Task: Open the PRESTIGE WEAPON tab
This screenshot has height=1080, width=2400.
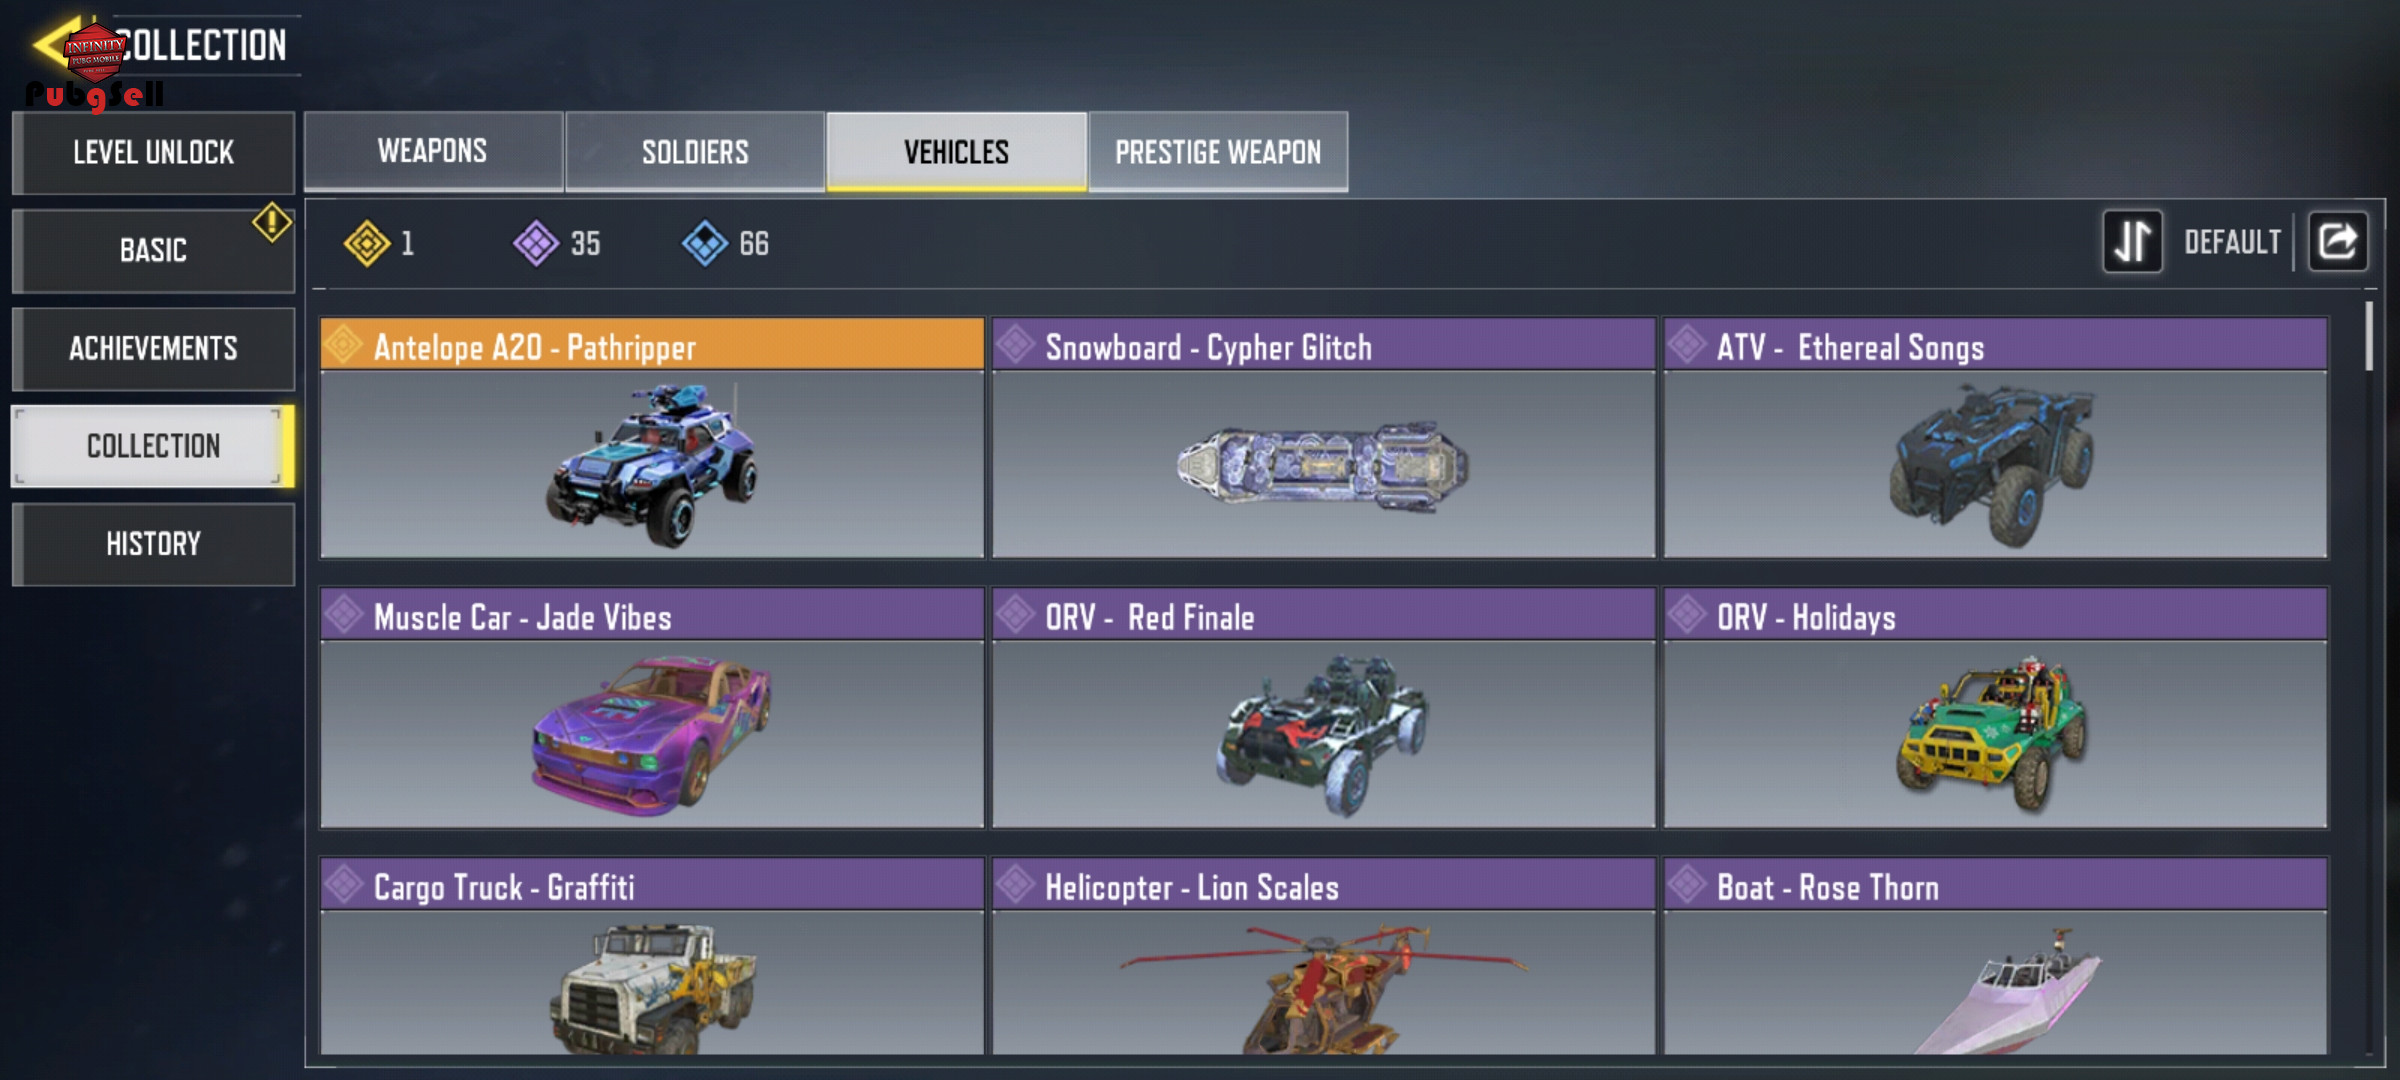Action: point(1218,151)
